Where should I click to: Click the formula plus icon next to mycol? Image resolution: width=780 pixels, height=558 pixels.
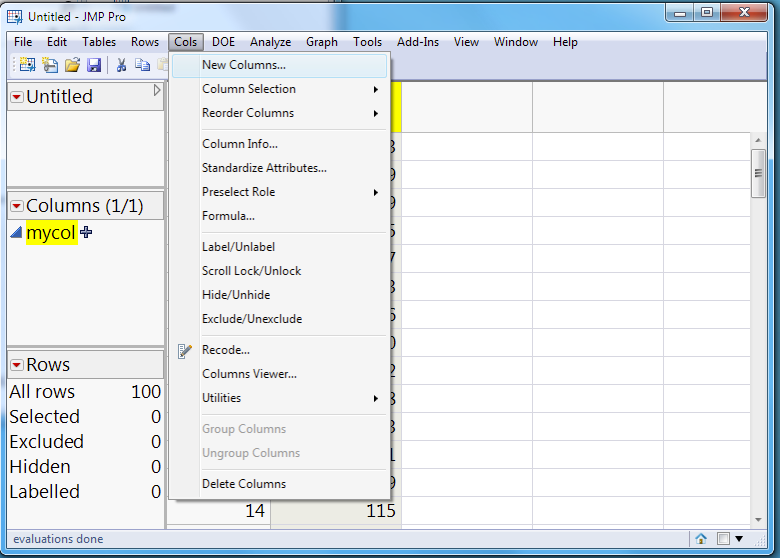coord(86,232)
